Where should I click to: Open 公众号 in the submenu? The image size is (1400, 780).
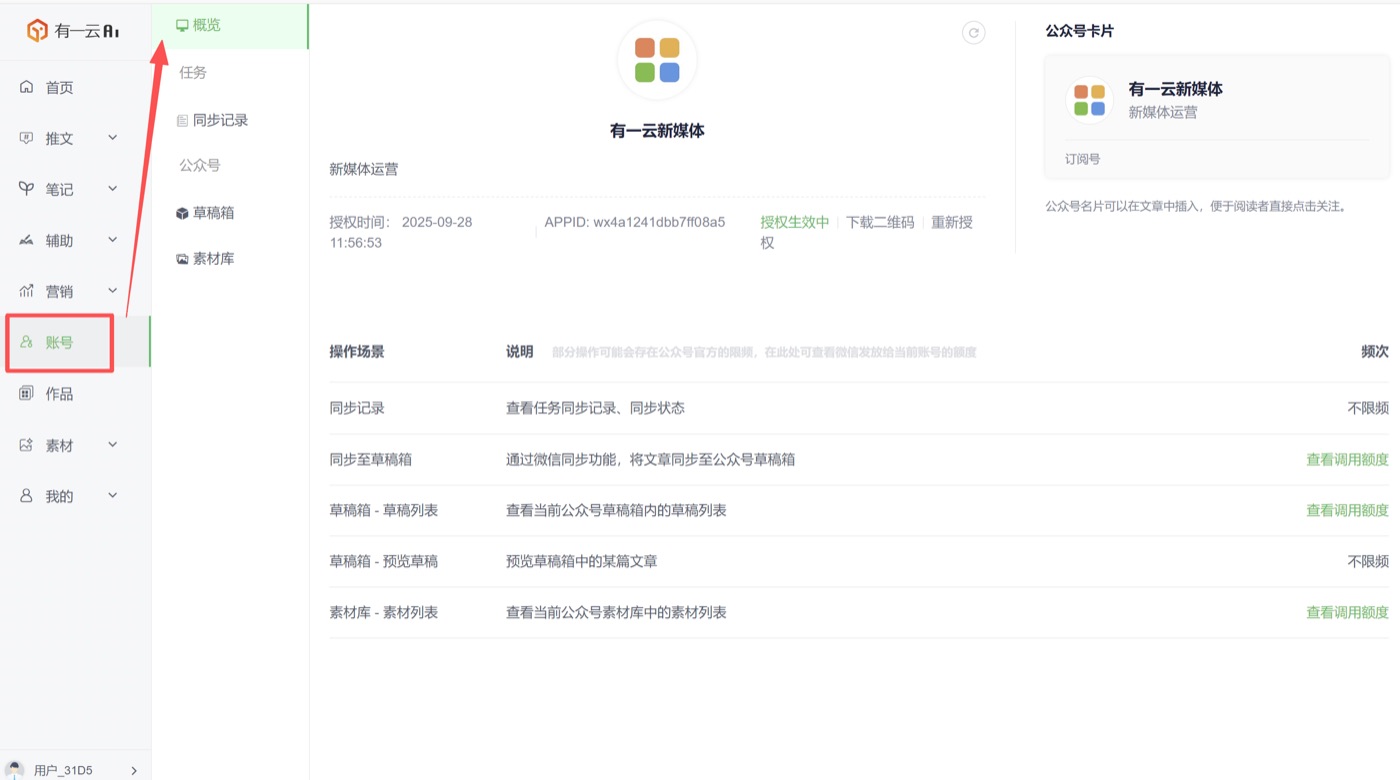[x=200, y=166]
